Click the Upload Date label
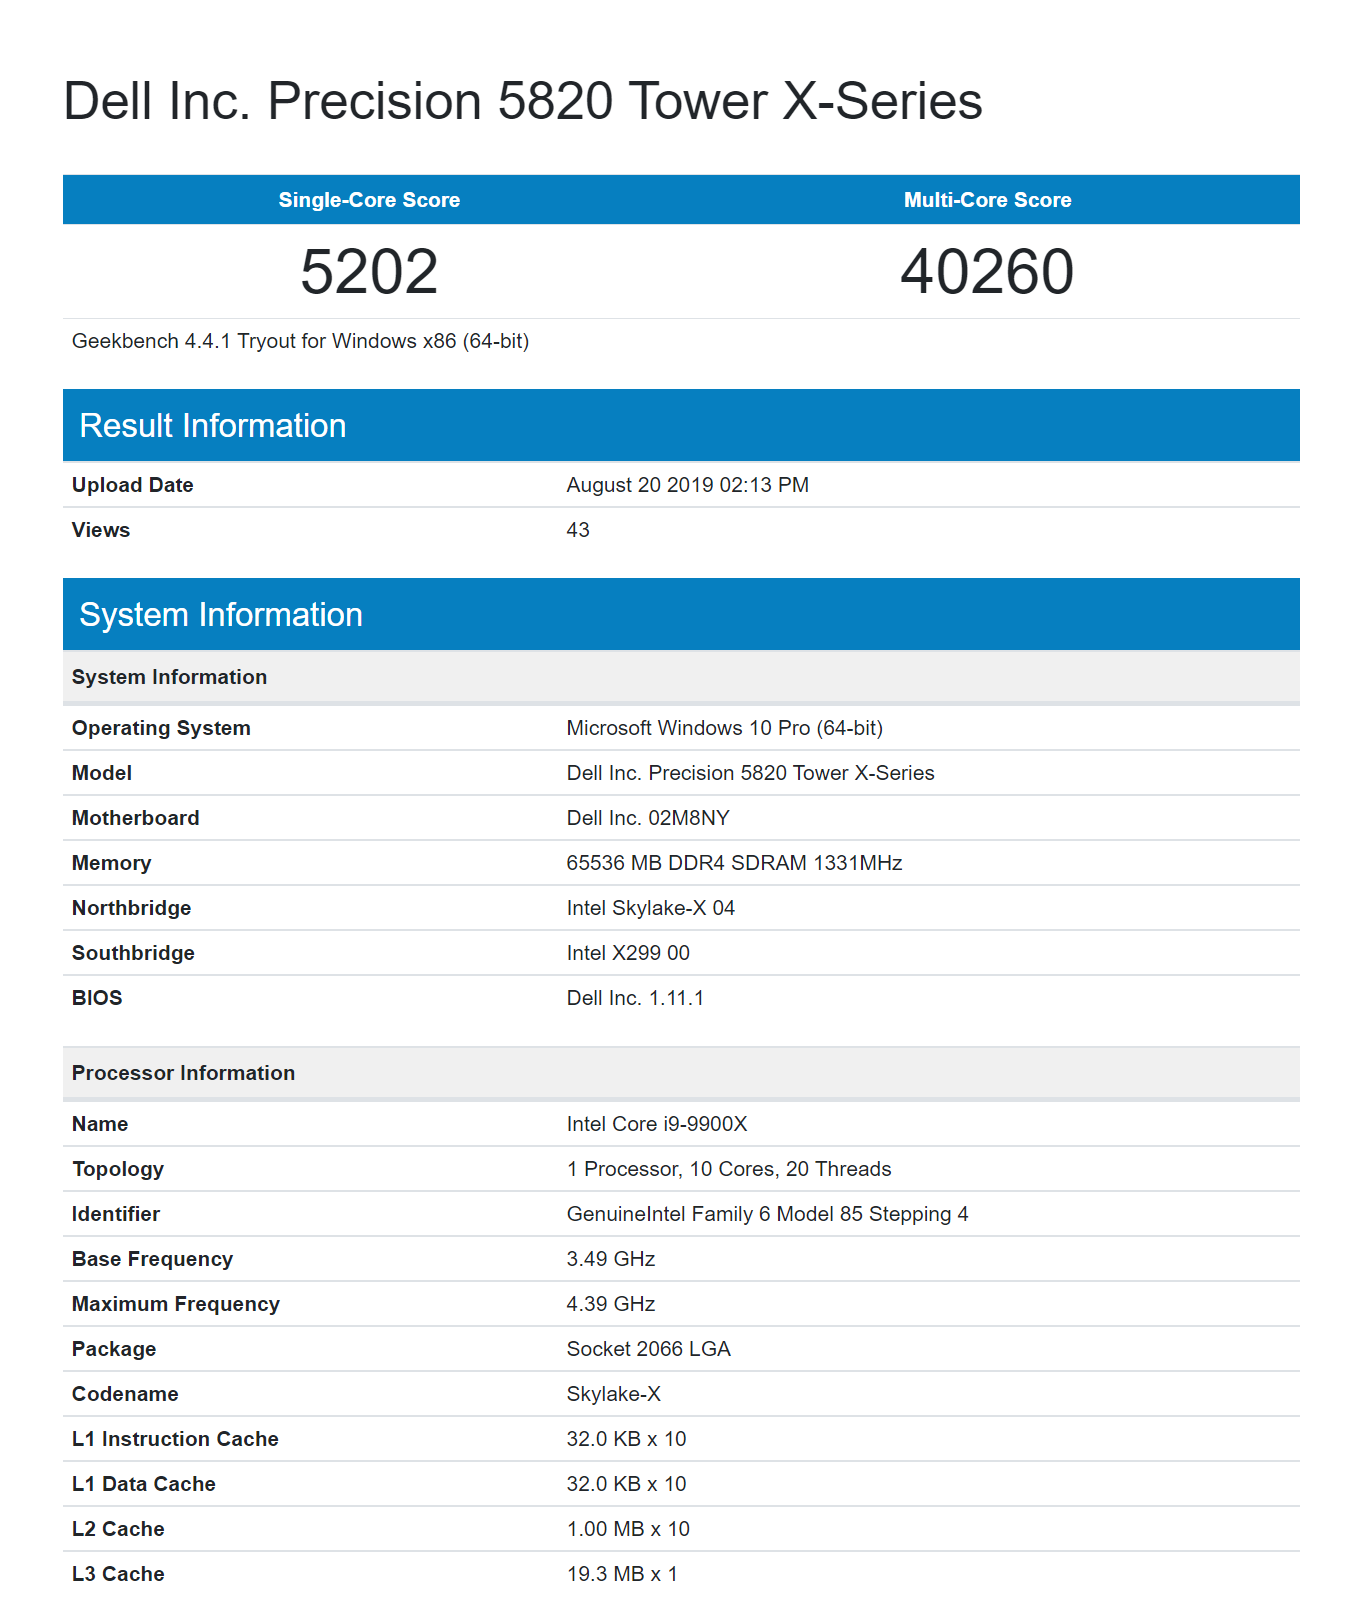 click(132, 485)
